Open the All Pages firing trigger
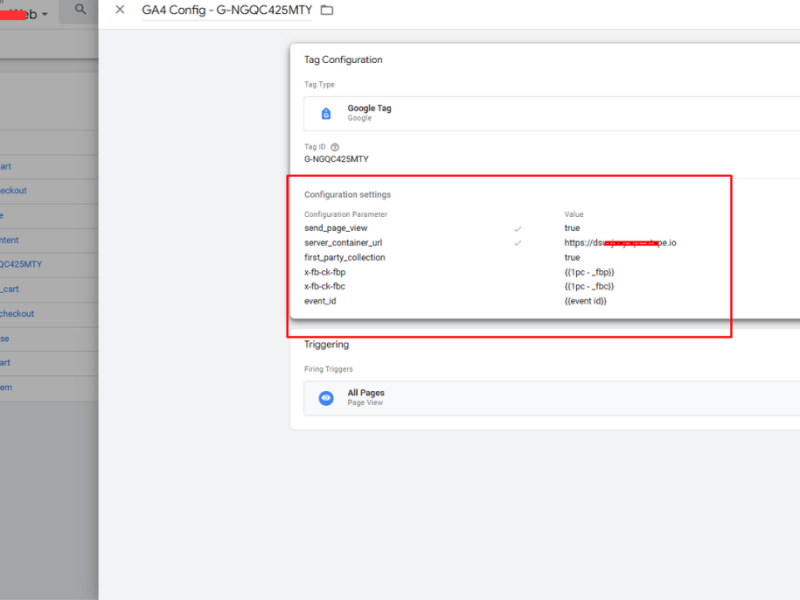The image size is (800, 600). pos(552,398)
